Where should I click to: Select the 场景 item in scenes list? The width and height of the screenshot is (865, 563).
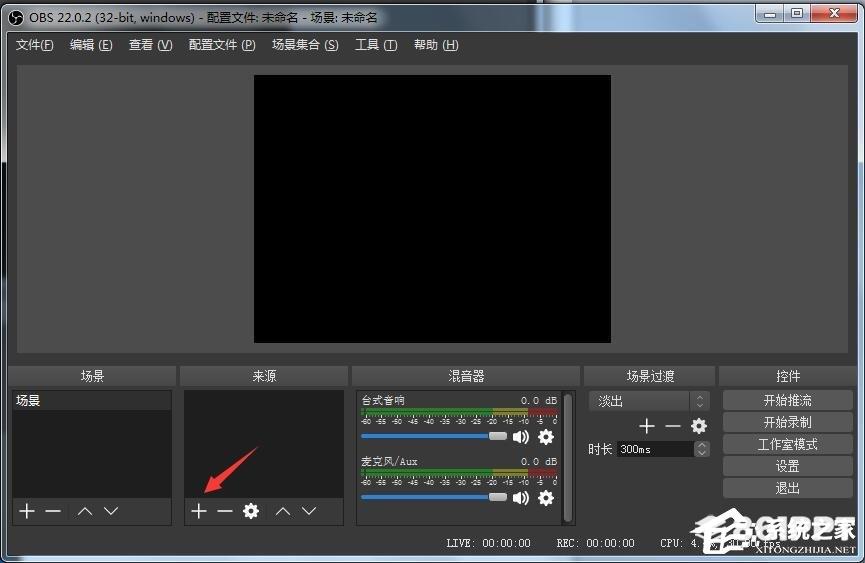[91, 401]
